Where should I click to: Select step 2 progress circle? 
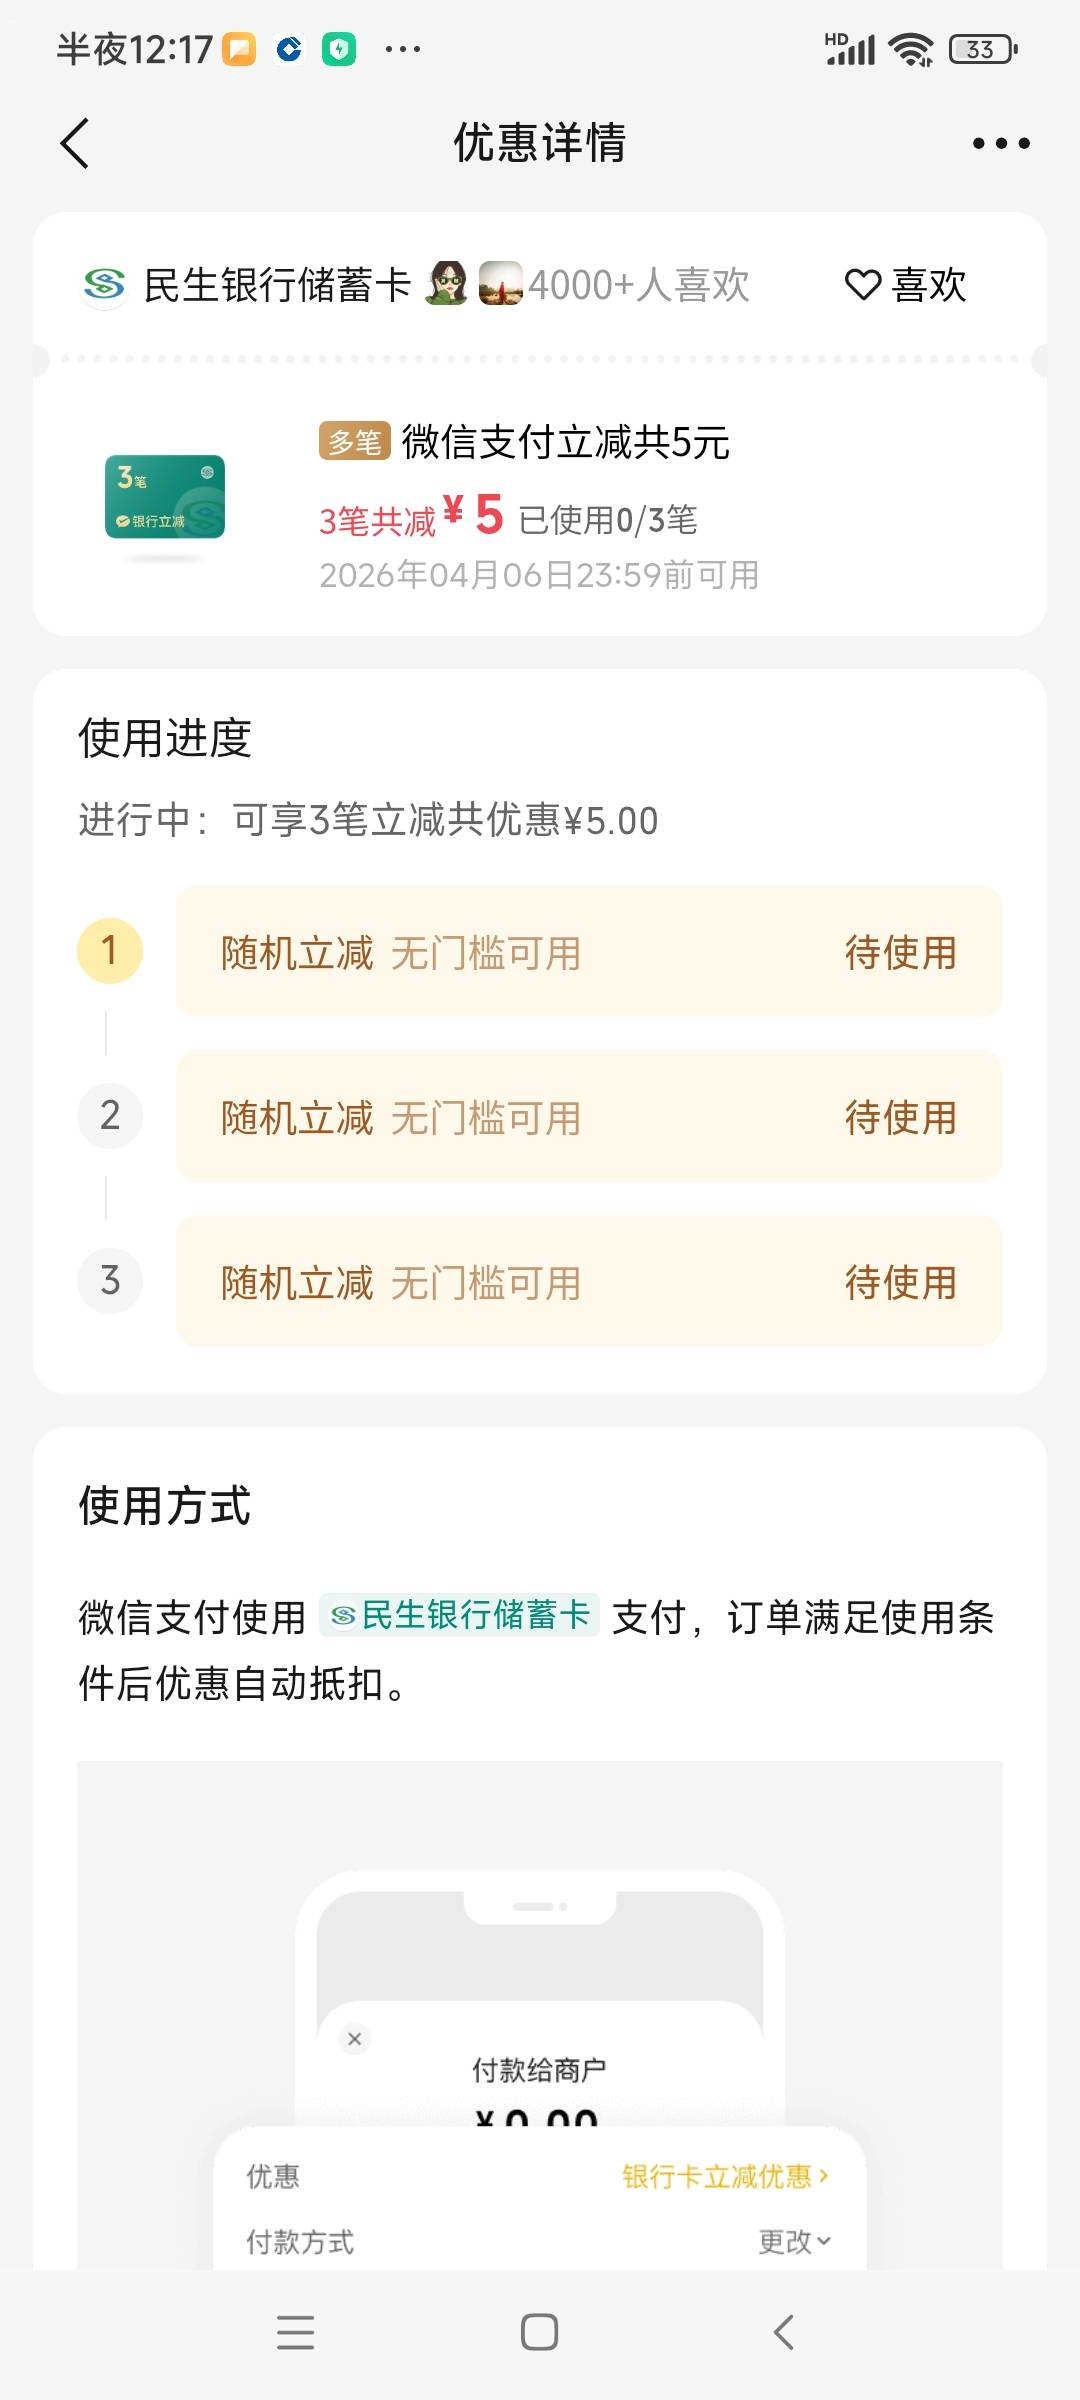(x=110, y=1115)
